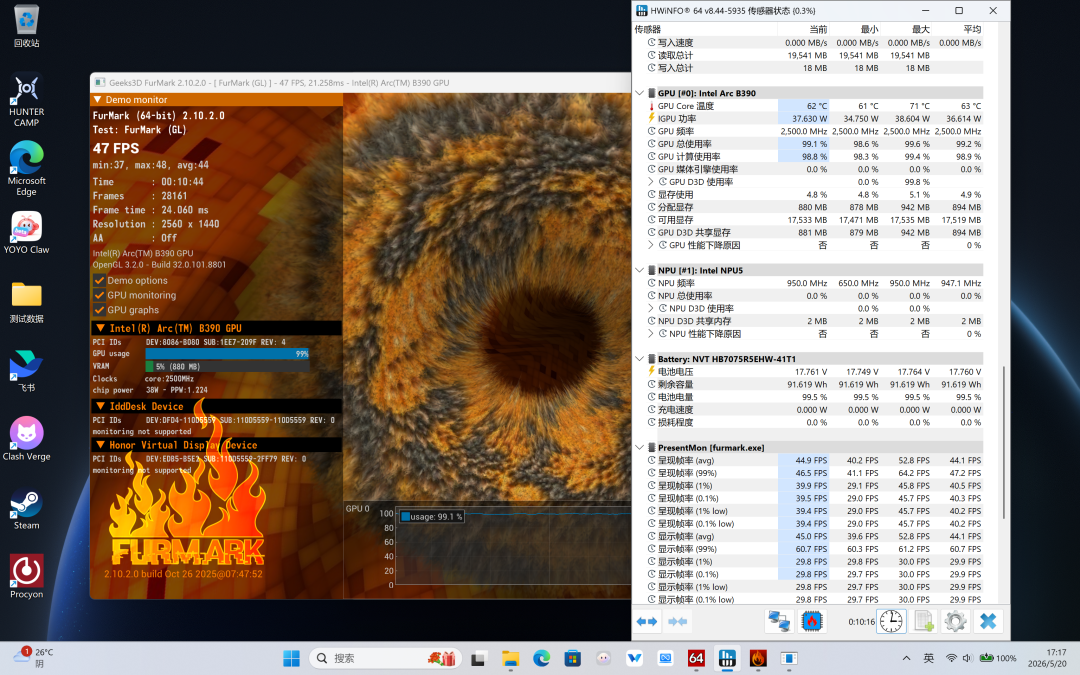Screen dimensions: 1080x675
Task: Toggle GPU monitoring checkbox in FurMark
Action: [x=99, y=295]
